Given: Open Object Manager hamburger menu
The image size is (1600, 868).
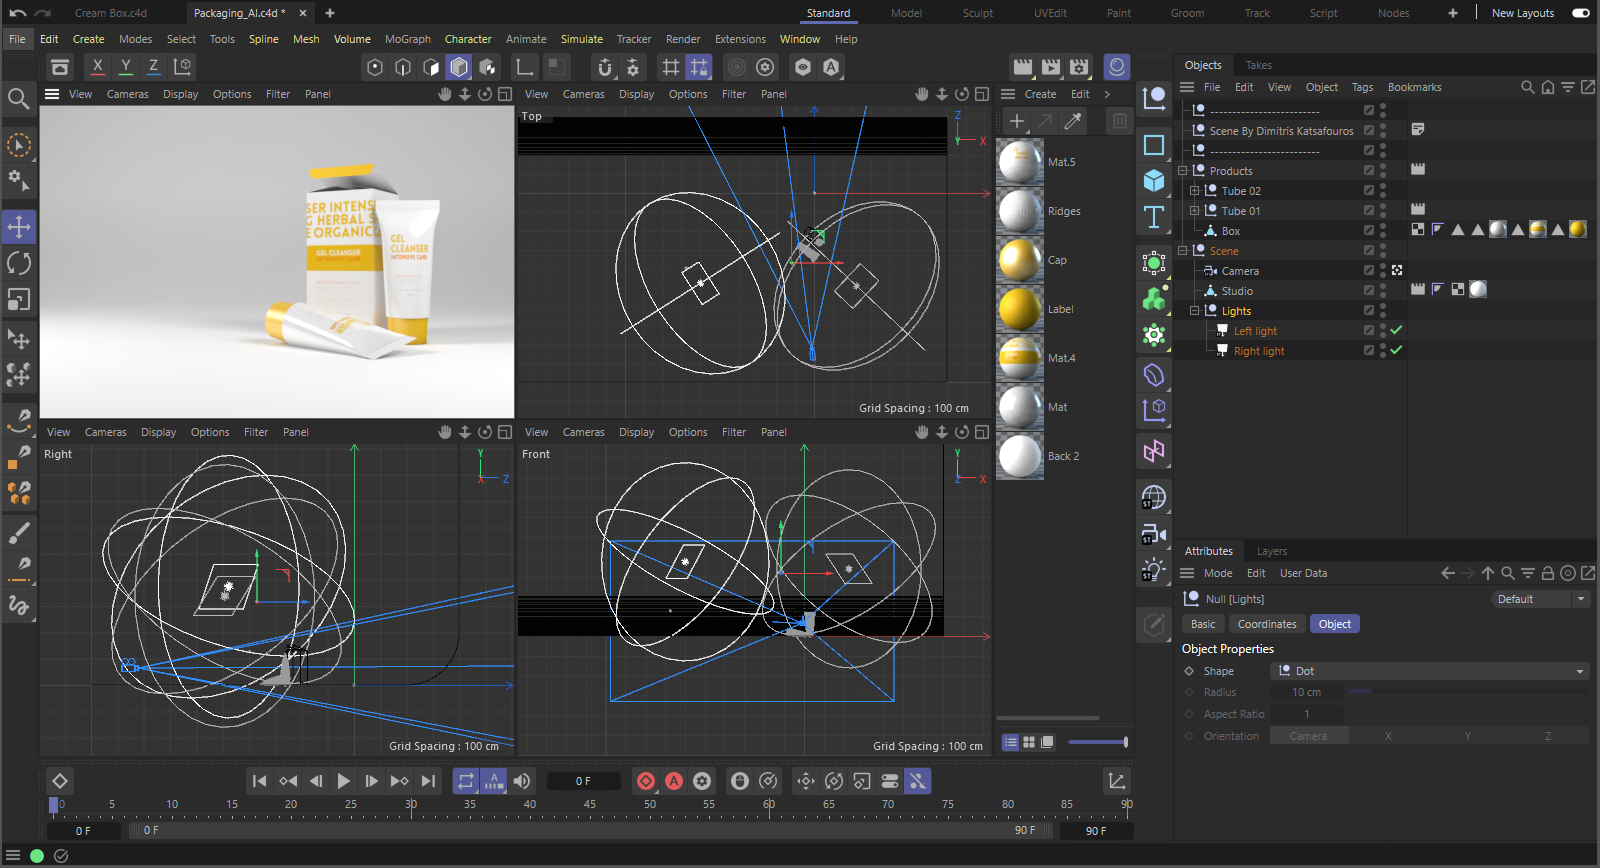Looking at the screenshot, I should click(1187, 87).
